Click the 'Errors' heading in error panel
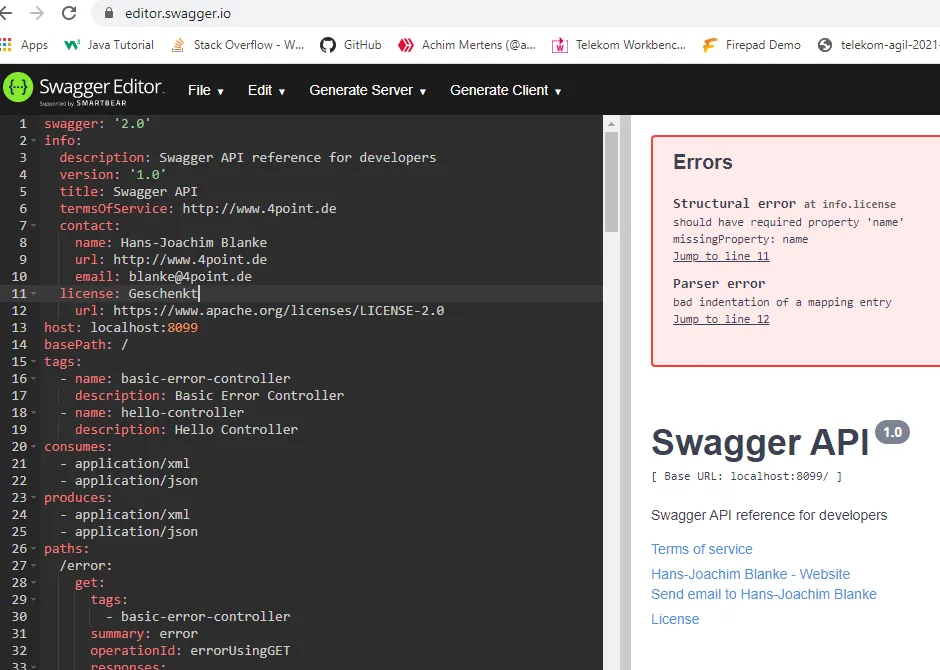 (703, 162)
